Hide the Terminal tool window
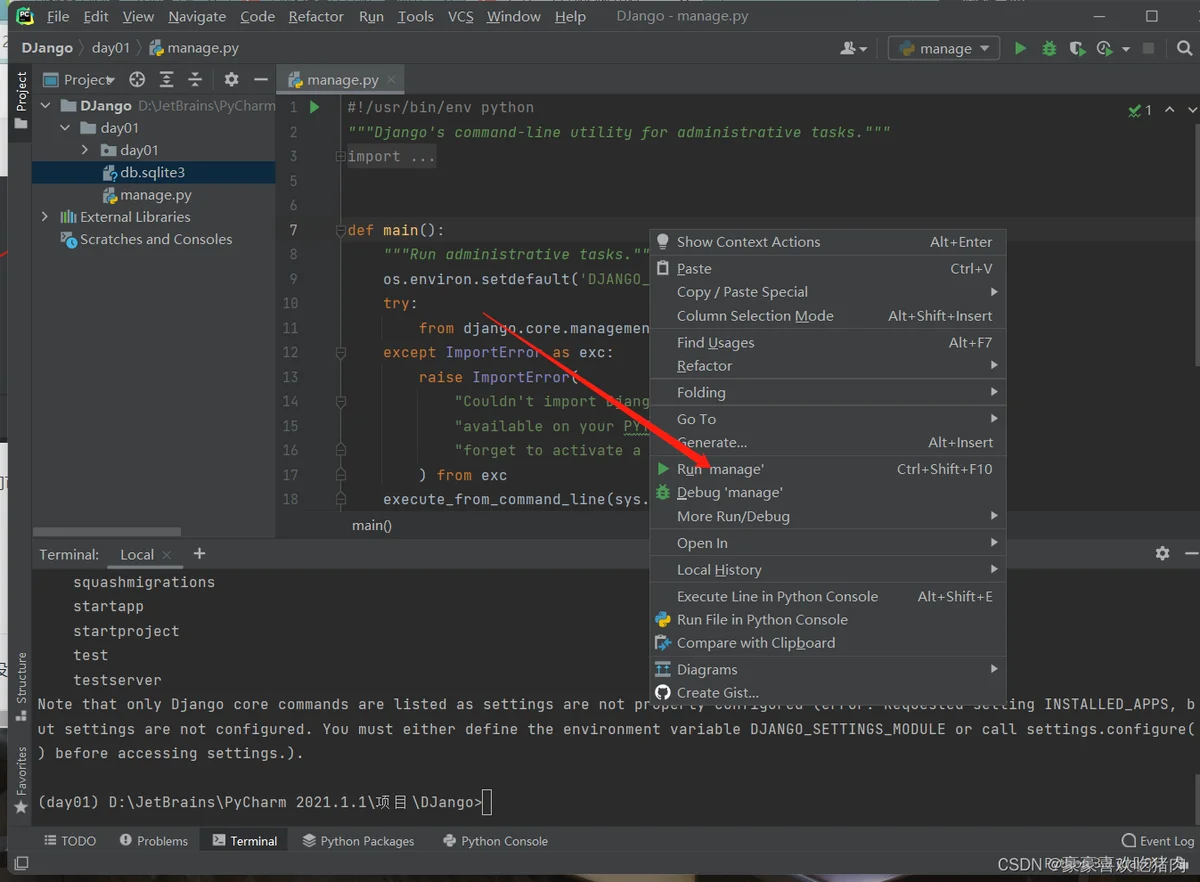This screenshot has width=1200, height=882. (1191, 553)
